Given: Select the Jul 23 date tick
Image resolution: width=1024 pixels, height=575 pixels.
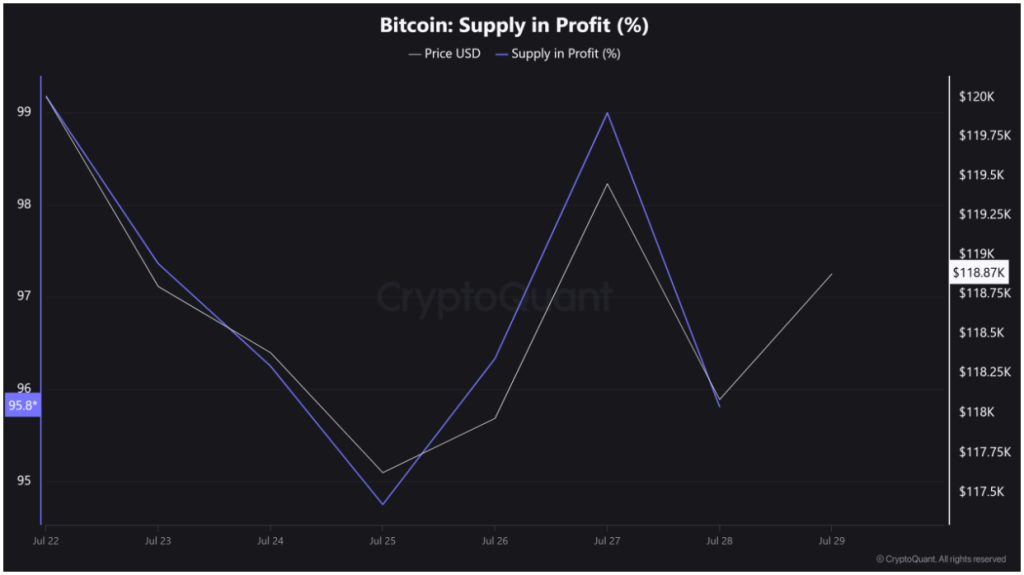Looking at the screenshot, I should [x=158, y=540].
